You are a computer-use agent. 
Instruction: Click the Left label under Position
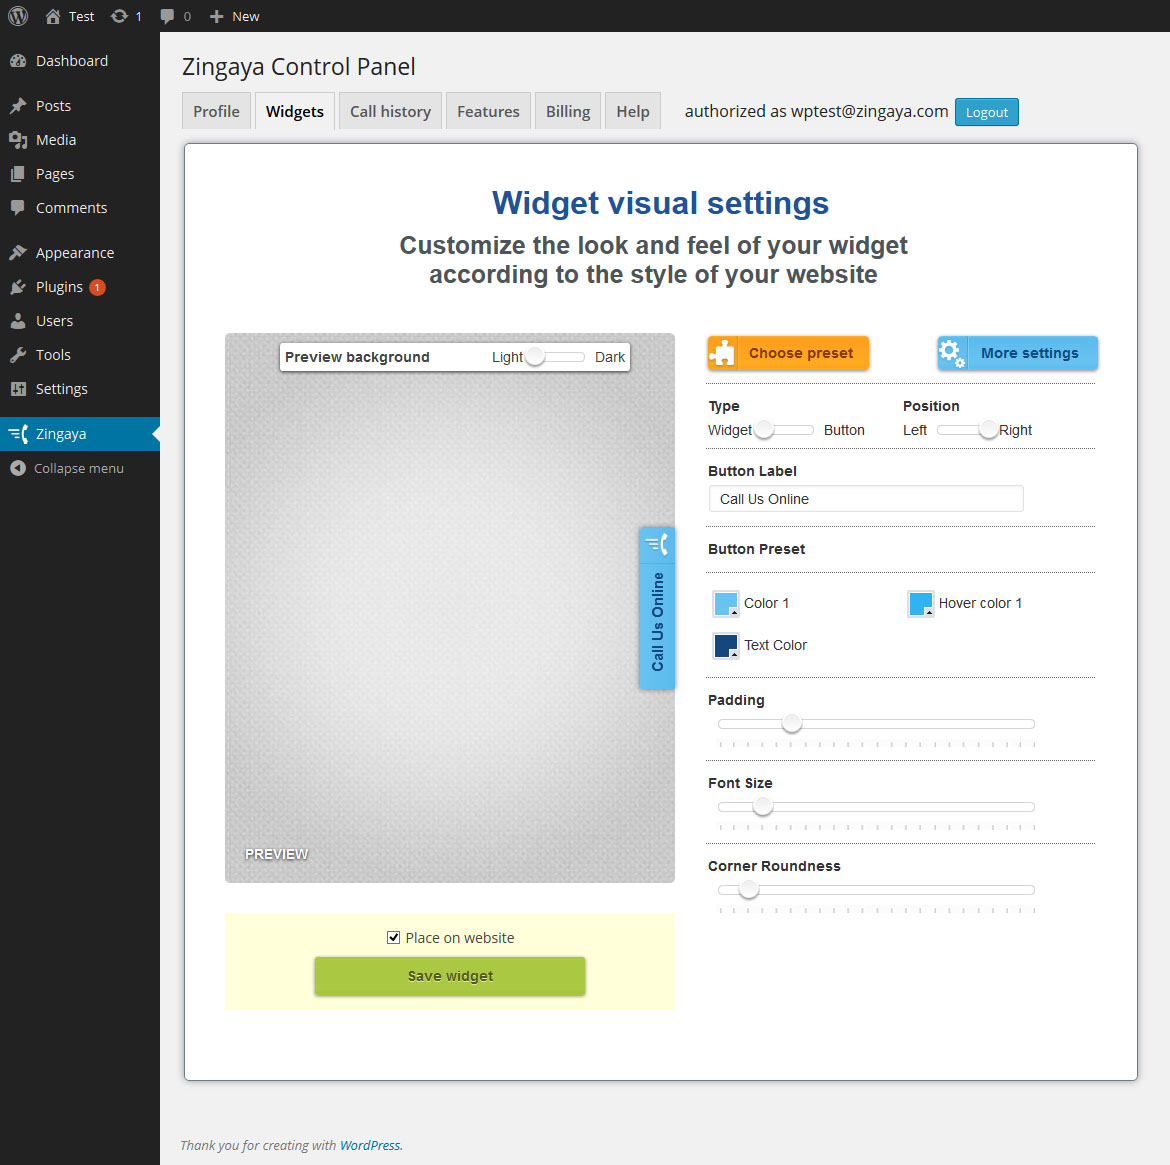click(915, 430)
